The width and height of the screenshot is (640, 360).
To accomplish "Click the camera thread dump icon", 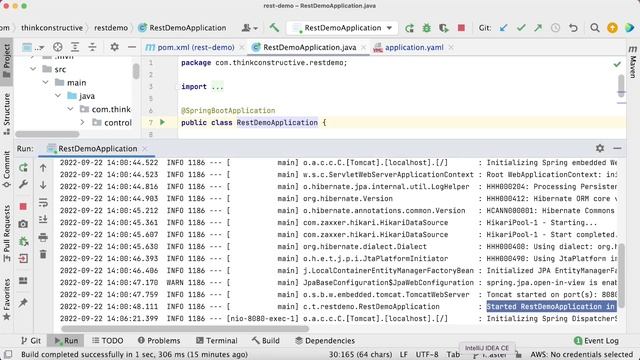I will pos(23,224).
